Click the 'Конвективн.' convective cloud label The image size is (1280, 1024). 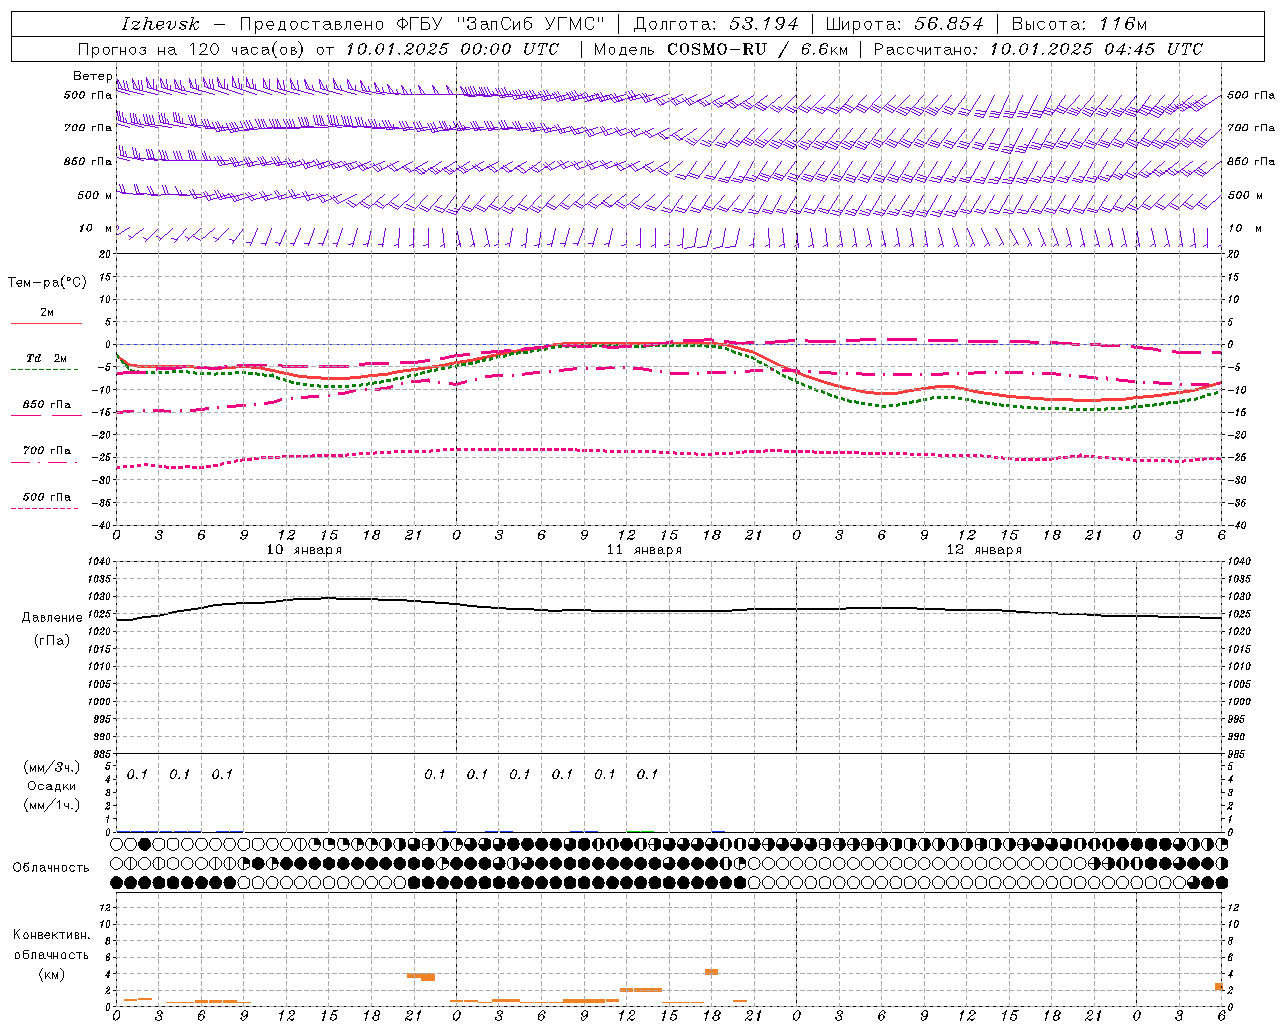52,935
